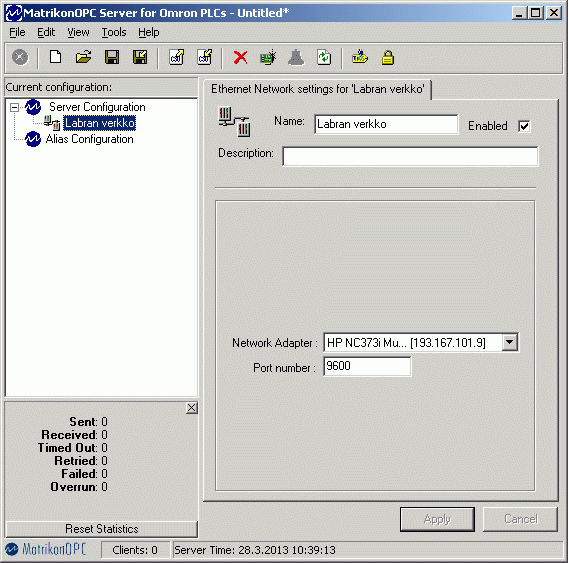Open a configuration using the folder icon

click(x=83, y=58)
